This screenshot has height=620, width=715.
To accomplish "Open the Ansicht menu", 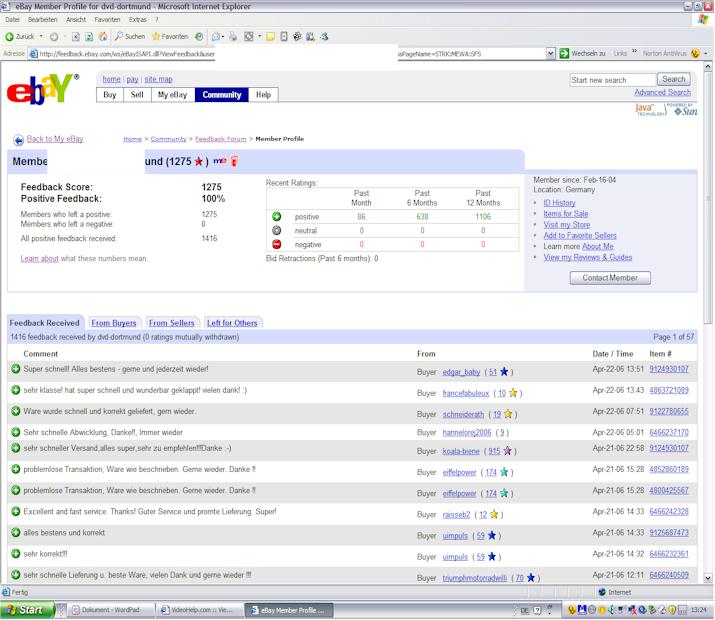I will click(x=76, y=20).
